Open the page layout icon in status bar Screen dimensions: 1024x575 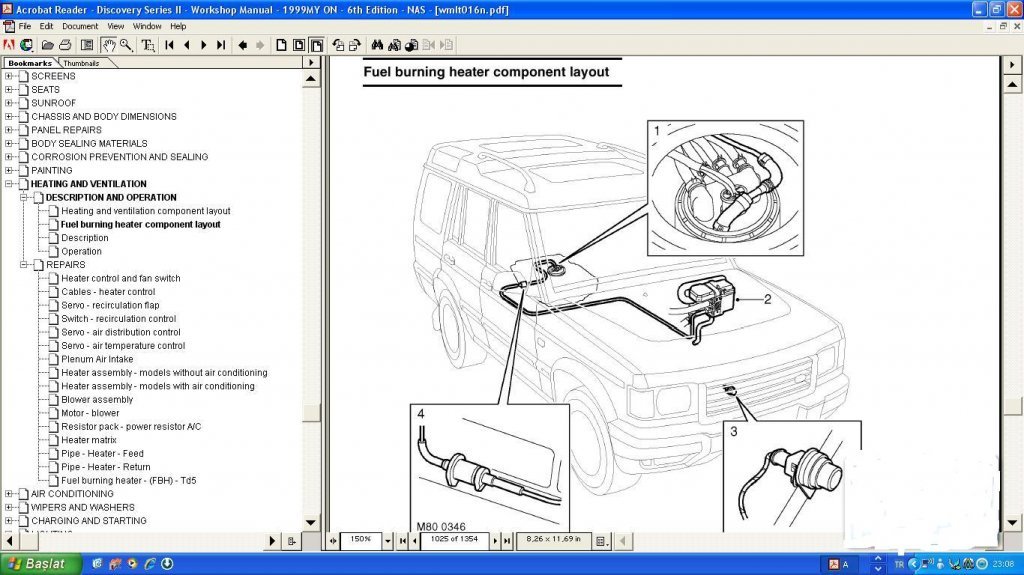tap(601, 541)
